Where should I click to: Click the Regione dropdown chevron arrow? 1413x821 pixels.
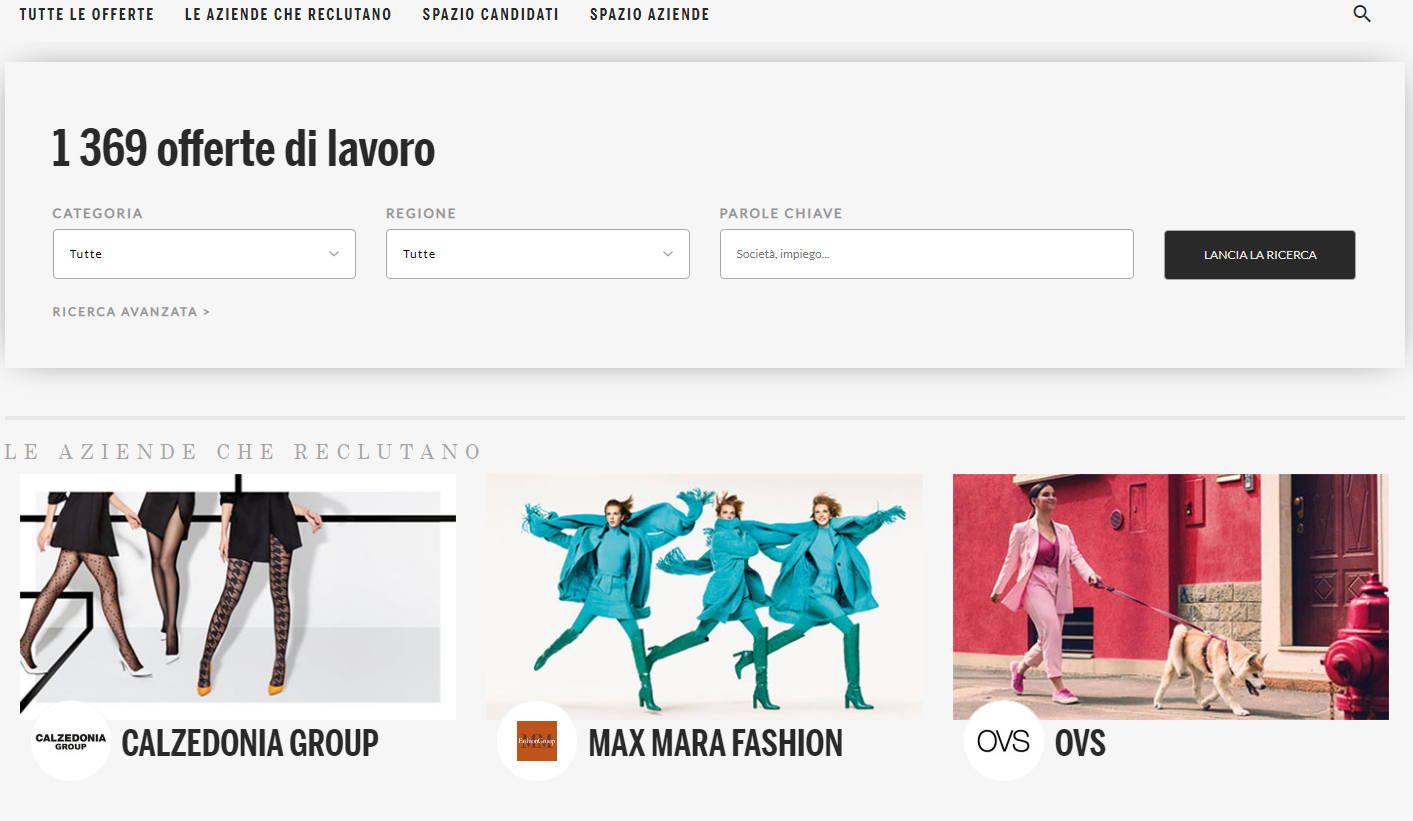(x=668, y=254)
